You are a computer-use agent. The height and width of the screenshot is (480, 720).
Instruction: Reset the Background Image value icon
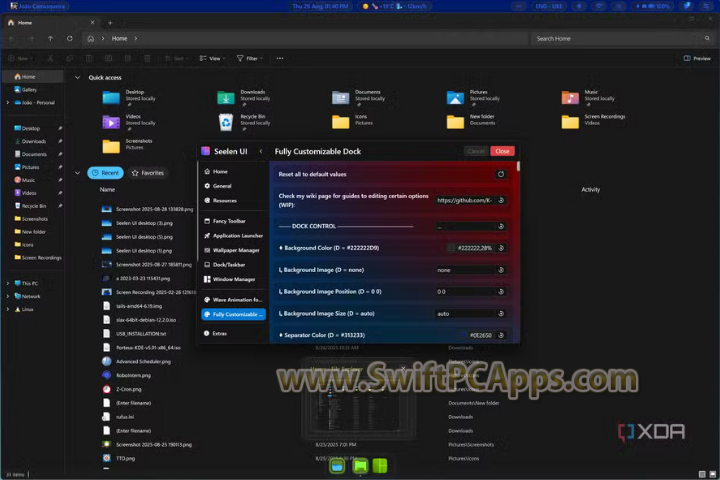point(501,270)
